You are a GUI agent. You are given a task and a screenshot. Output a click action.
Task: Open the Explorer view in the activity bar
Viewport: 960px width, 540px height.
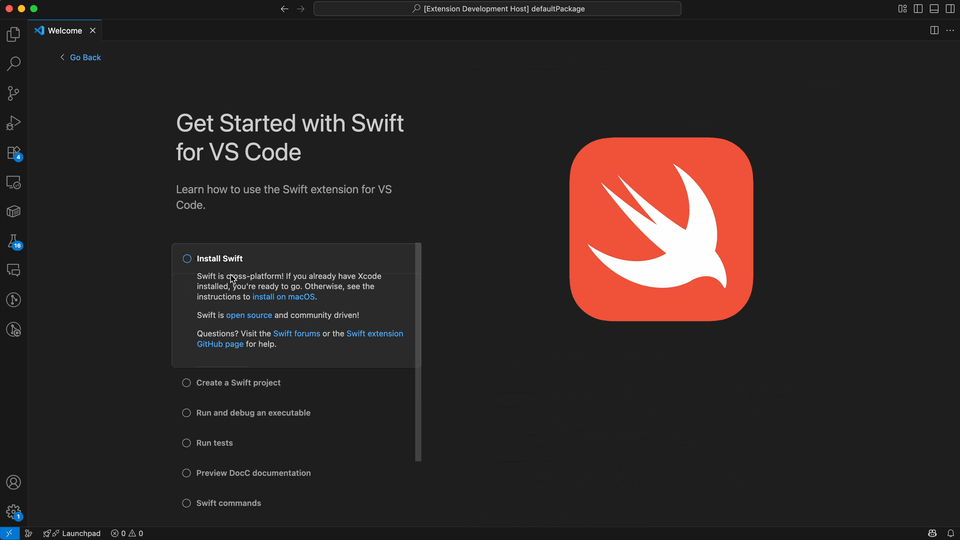point(13,34)
